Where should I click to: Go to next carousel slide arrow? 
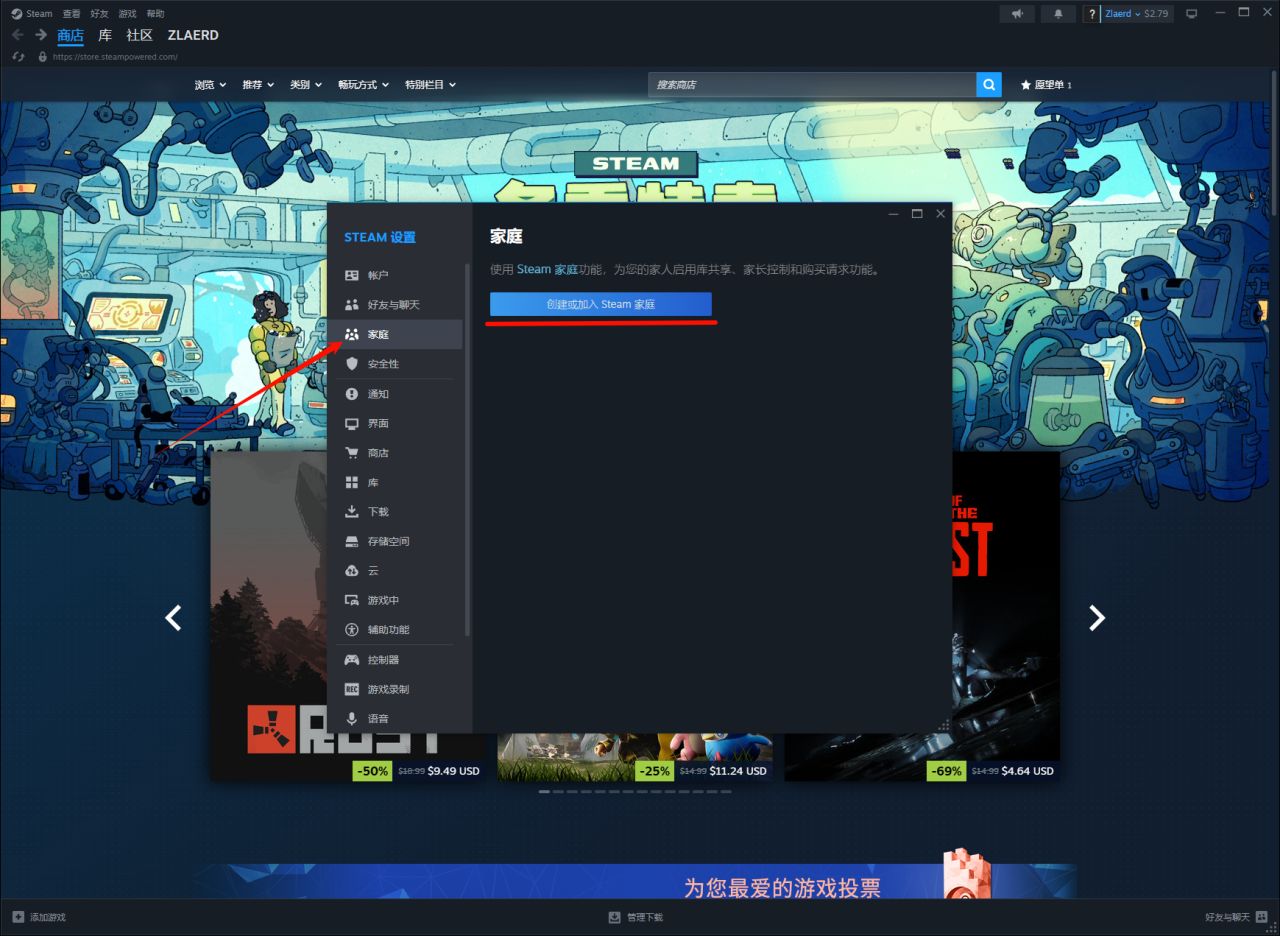(1096, 618)
